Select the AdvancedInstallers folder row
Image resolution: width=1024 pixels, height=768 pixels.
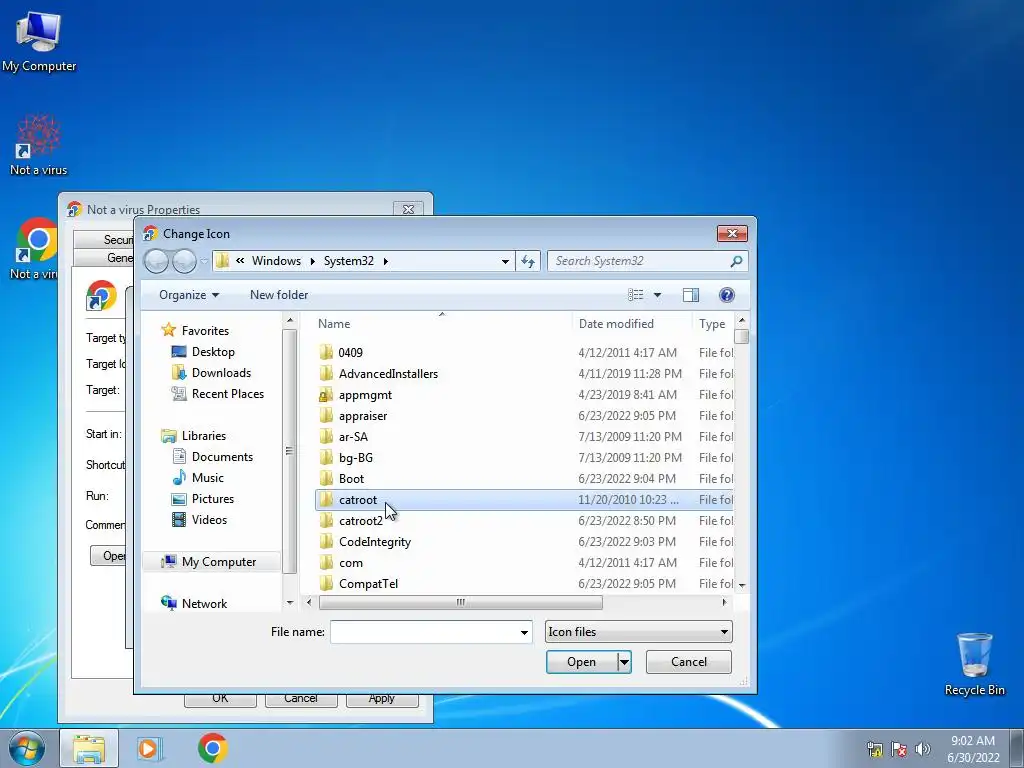524,374
